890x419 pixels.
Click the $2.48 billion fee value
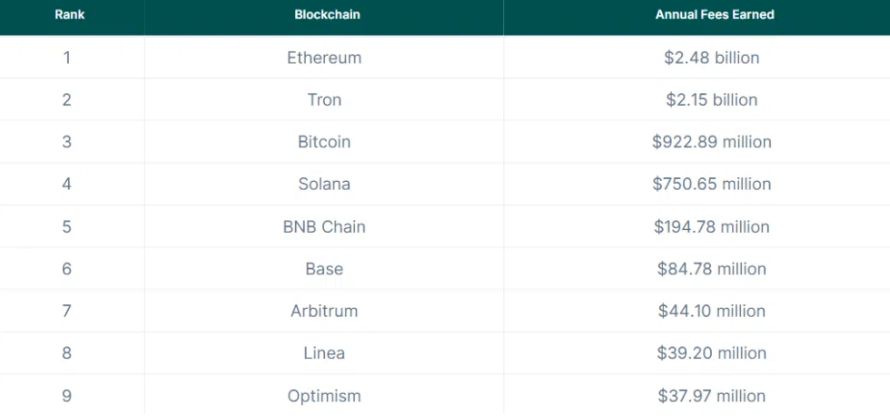[x=712, y=58]
